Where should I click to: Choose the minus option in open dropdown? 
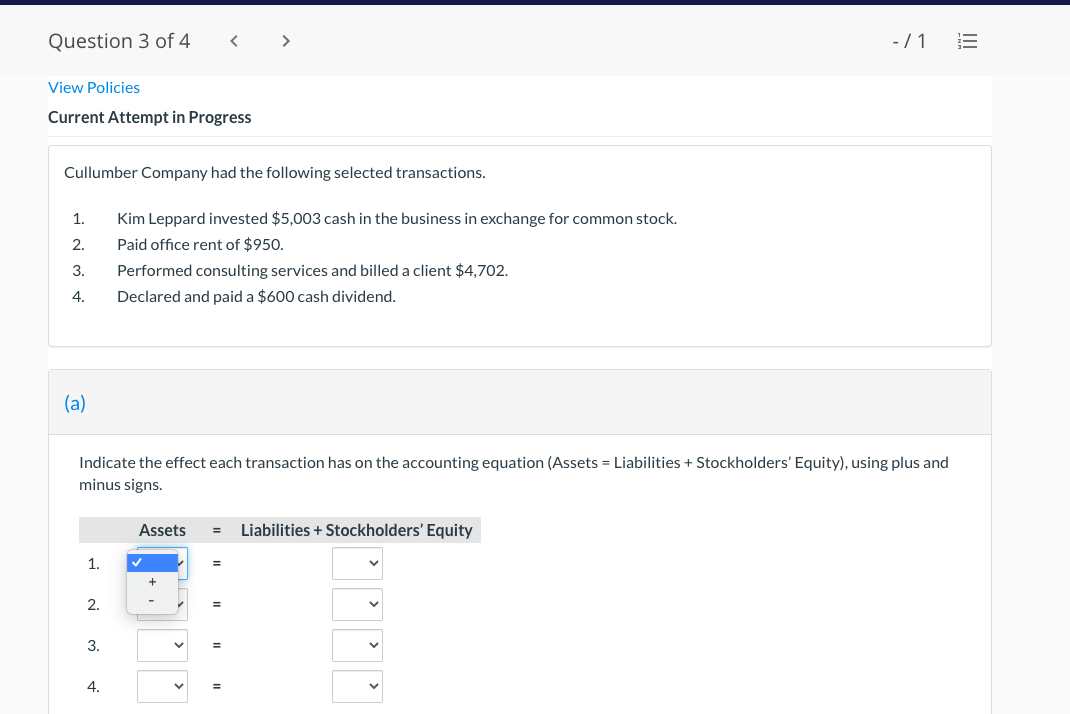152,601
